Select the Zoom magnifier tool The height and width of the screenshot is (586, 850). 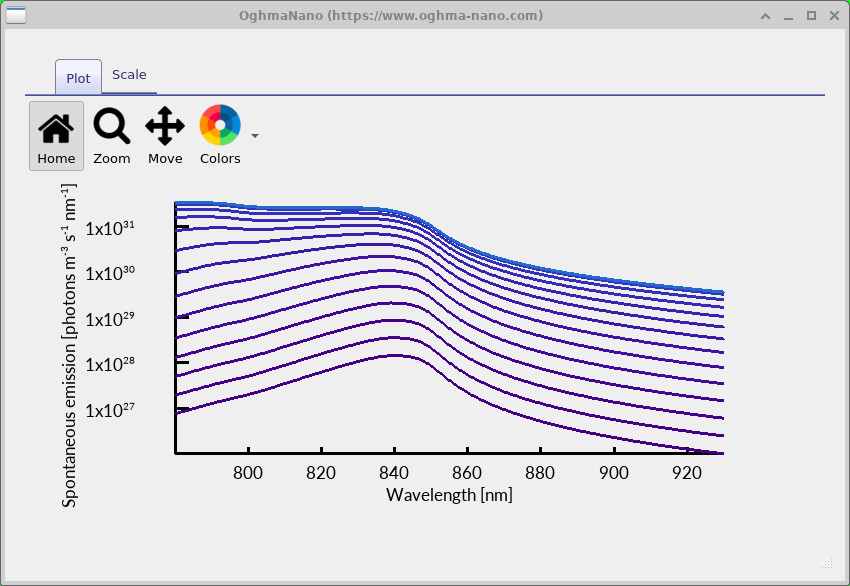tap(112, 136)
